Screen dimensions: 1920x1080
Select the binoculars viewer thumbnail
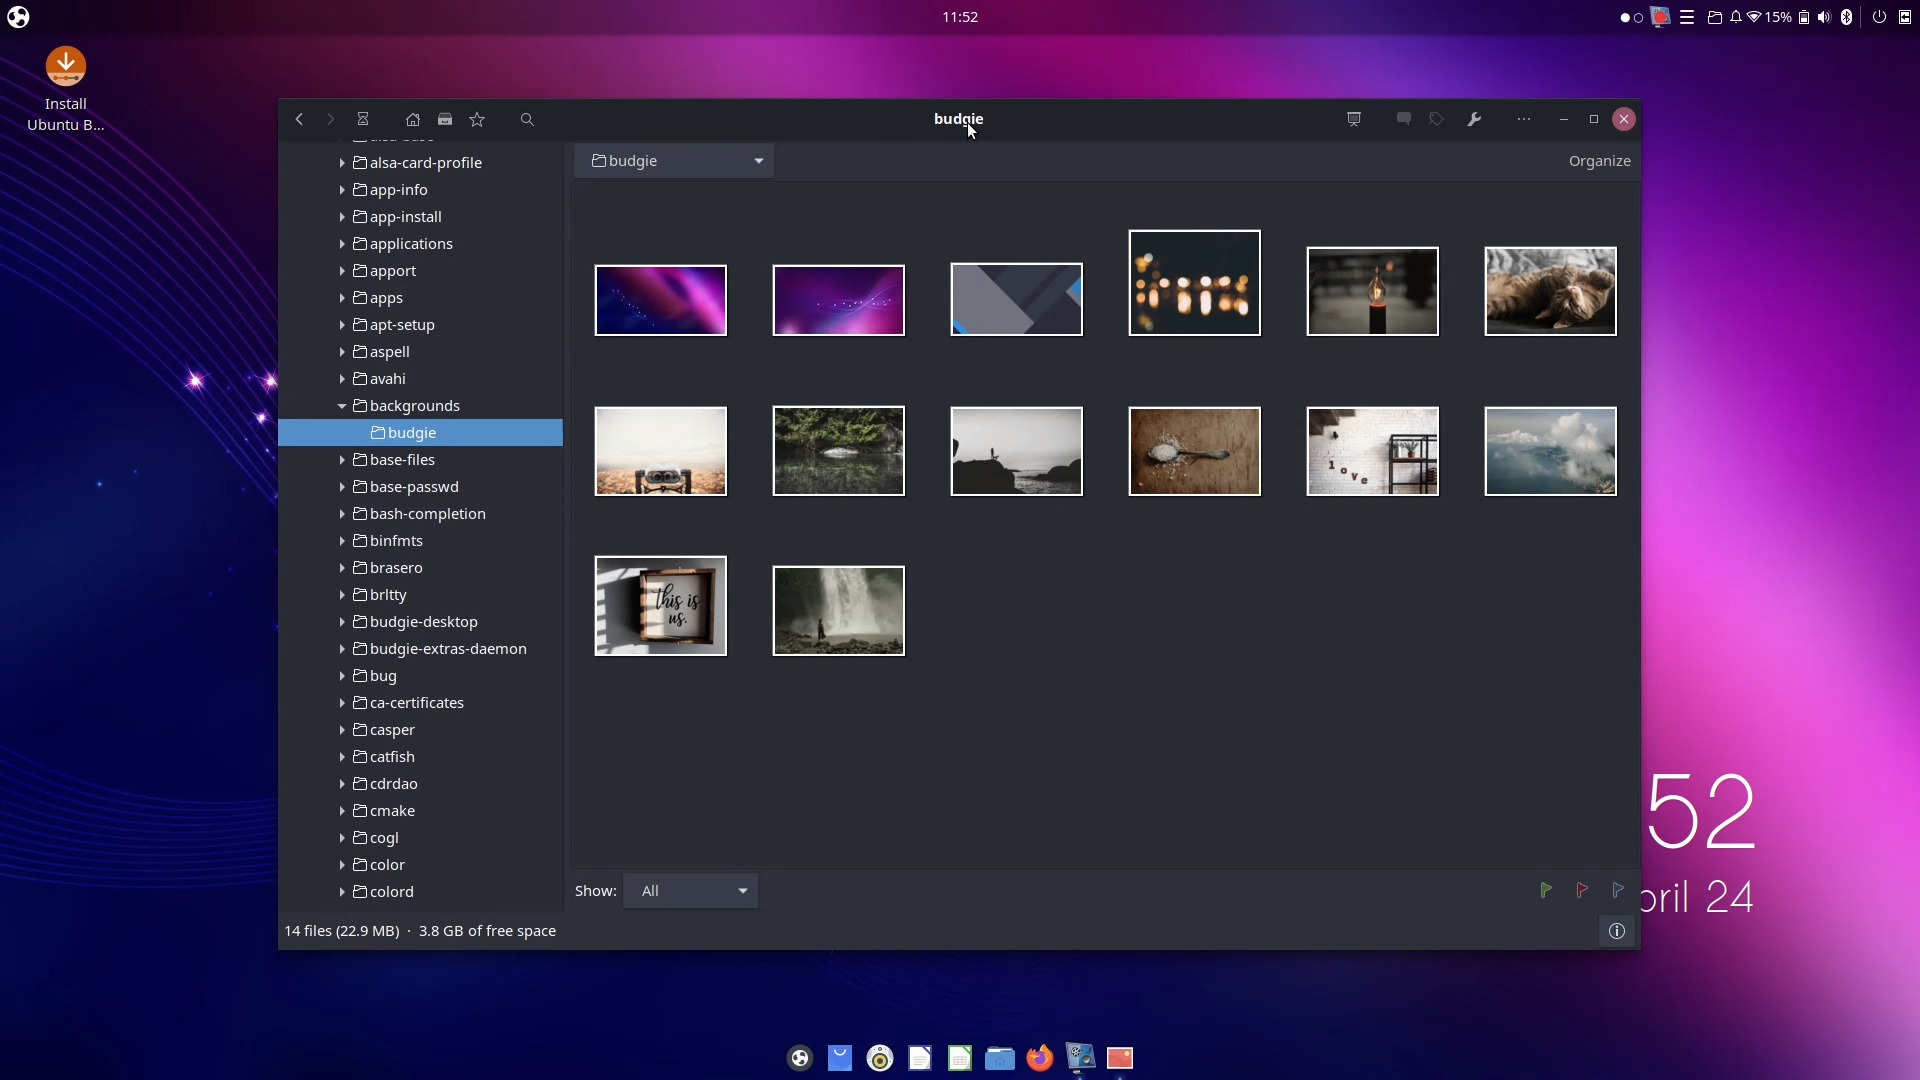pos(660,451)
